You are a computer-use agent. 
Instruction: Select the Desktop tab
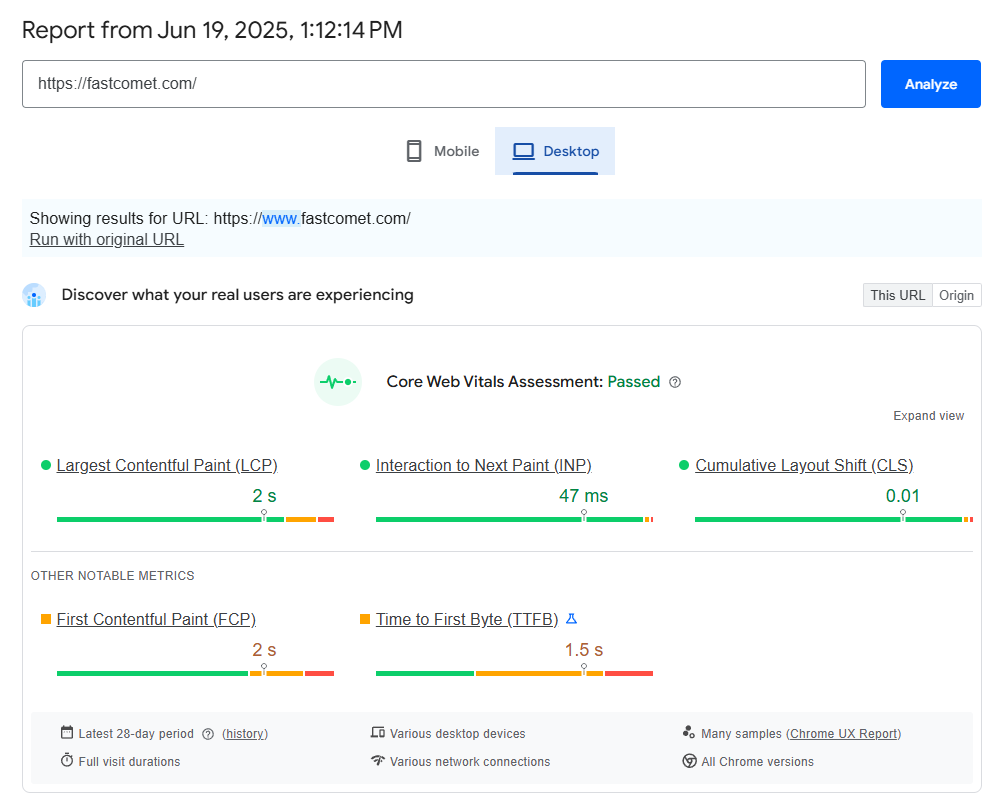pyautogui.click(x=555, y=150)
